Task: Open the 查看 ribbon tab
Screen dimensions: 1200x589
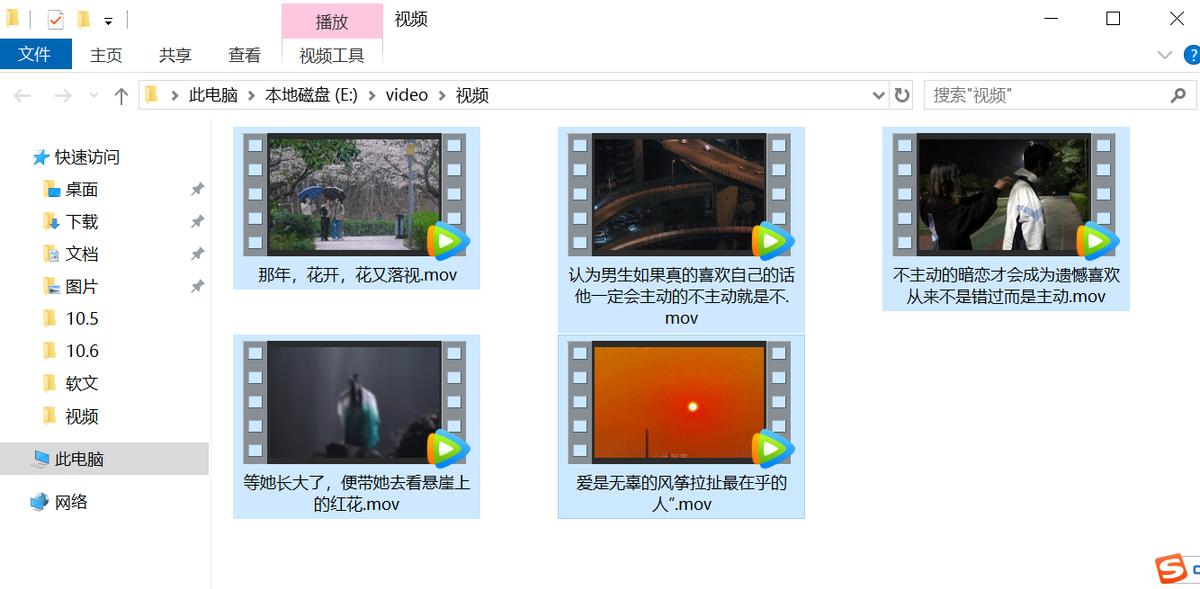Action: tap(243, 55)
